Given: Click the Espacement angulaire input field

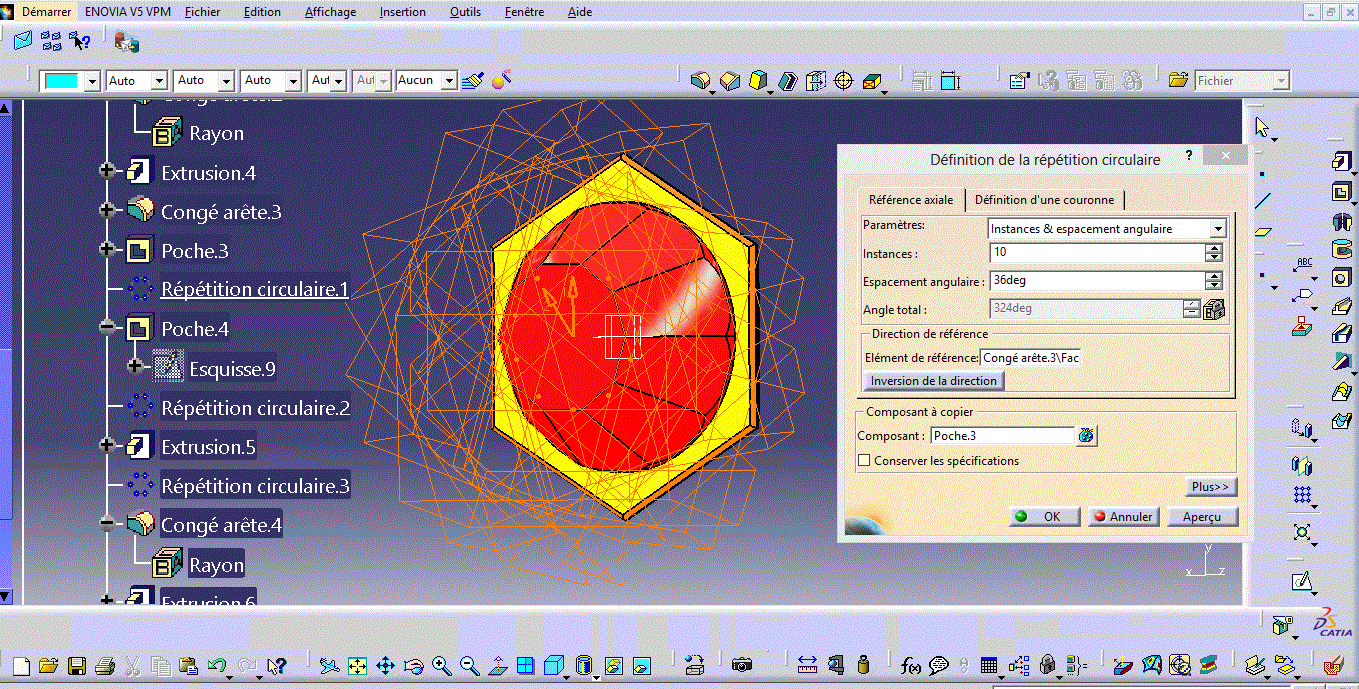Looking at the screenshot, I should (1098, 281).
